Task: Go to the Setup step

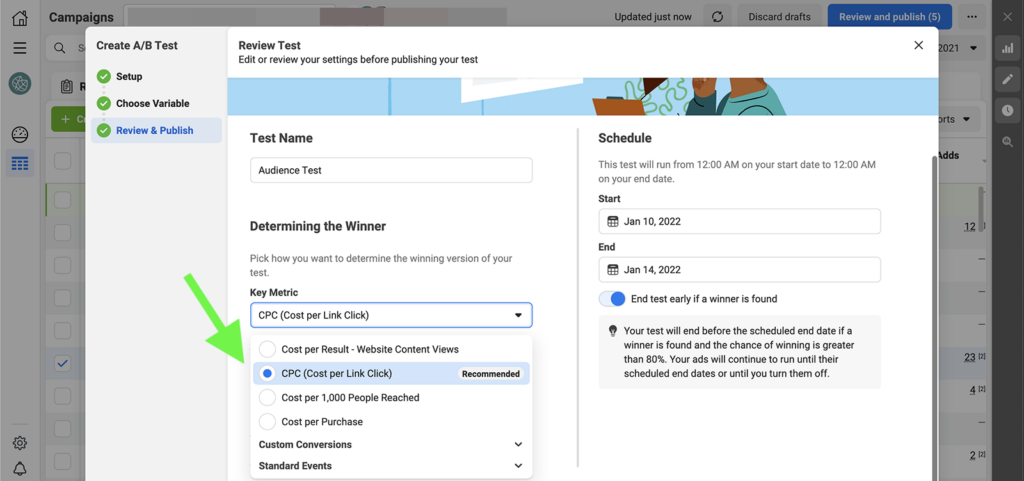Action: pyautogui.click(x=128, y=76)
